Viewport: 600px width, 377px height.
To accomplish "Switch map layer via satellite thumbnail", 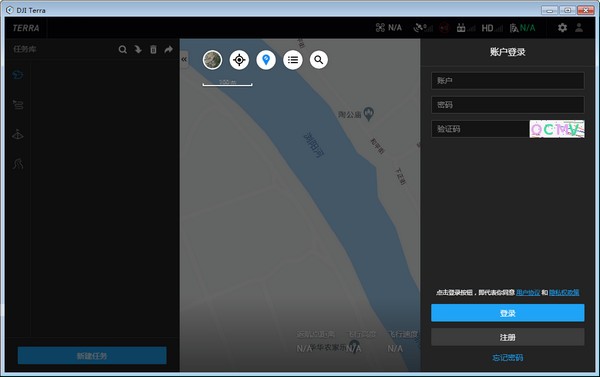I will pyautogui.click(x=212, y=60).
